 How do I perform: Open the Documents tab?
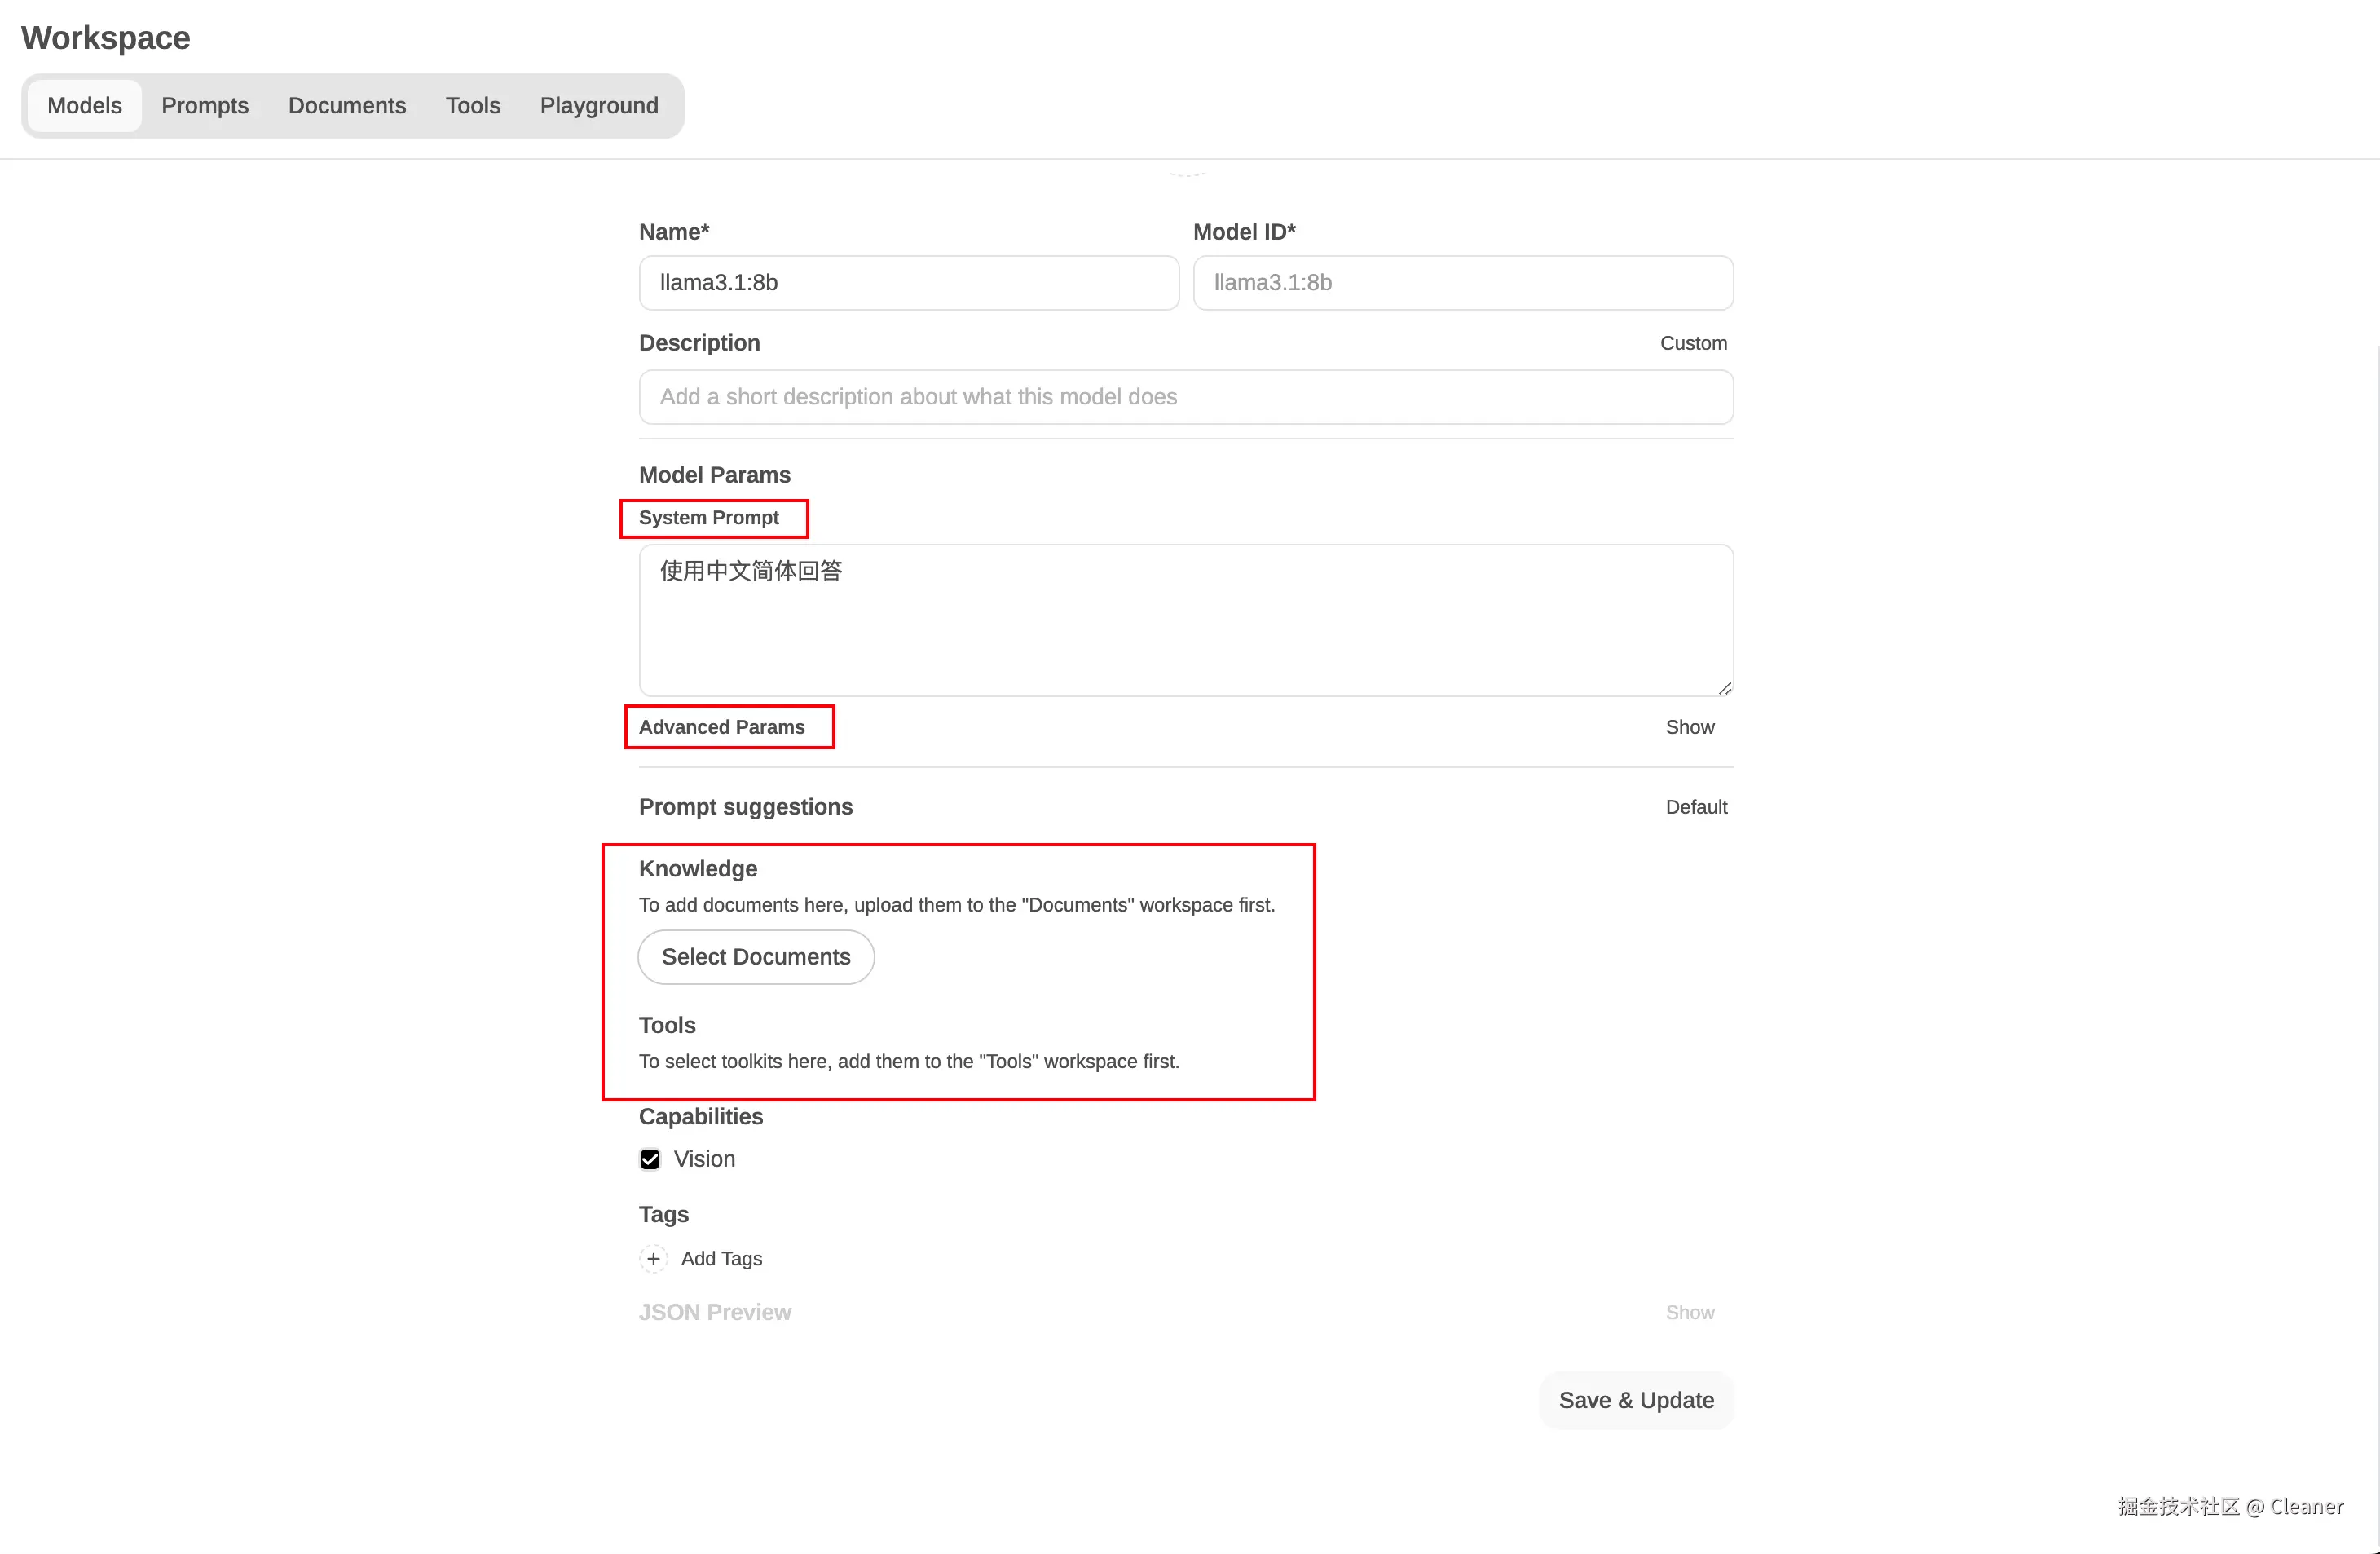347,106
